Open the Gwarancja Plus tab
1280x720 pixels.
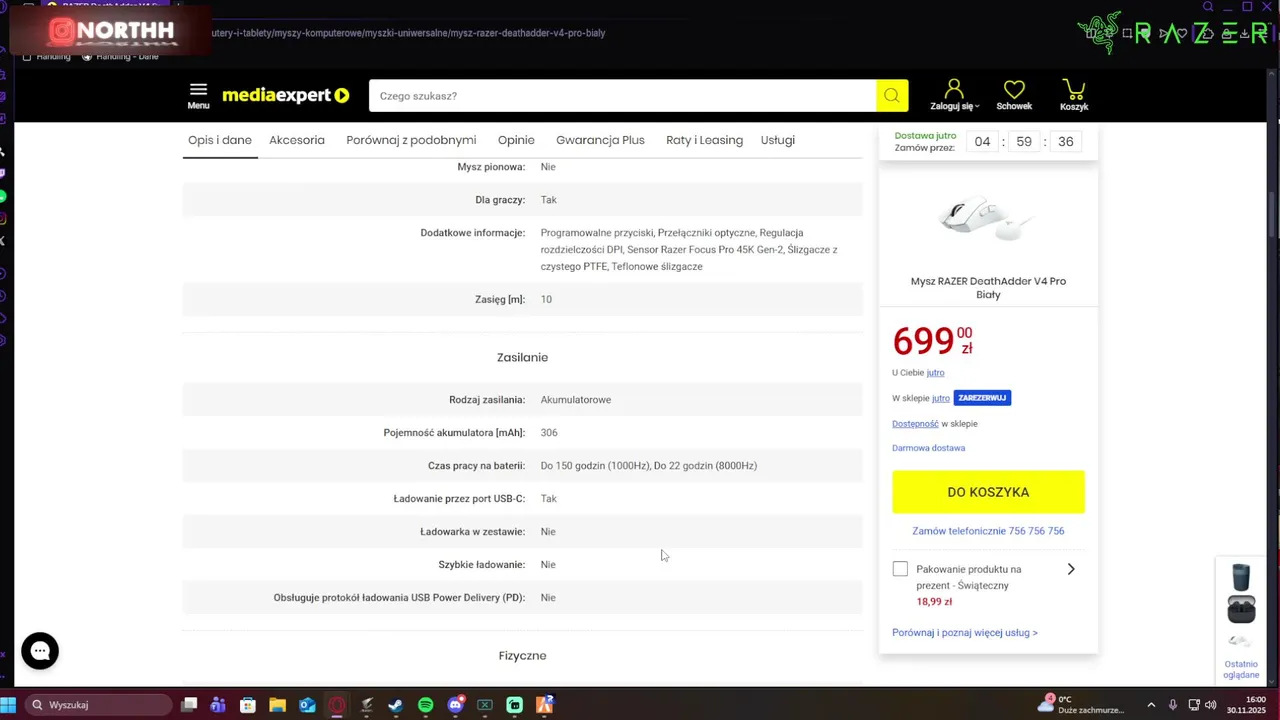click(600, 140)
